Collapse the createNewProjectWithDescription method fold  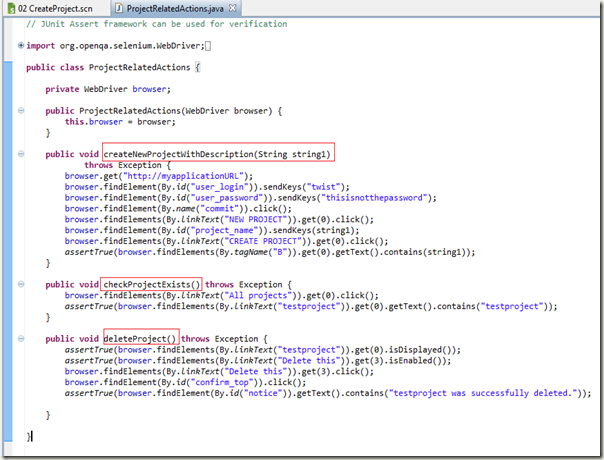point(21,154)
